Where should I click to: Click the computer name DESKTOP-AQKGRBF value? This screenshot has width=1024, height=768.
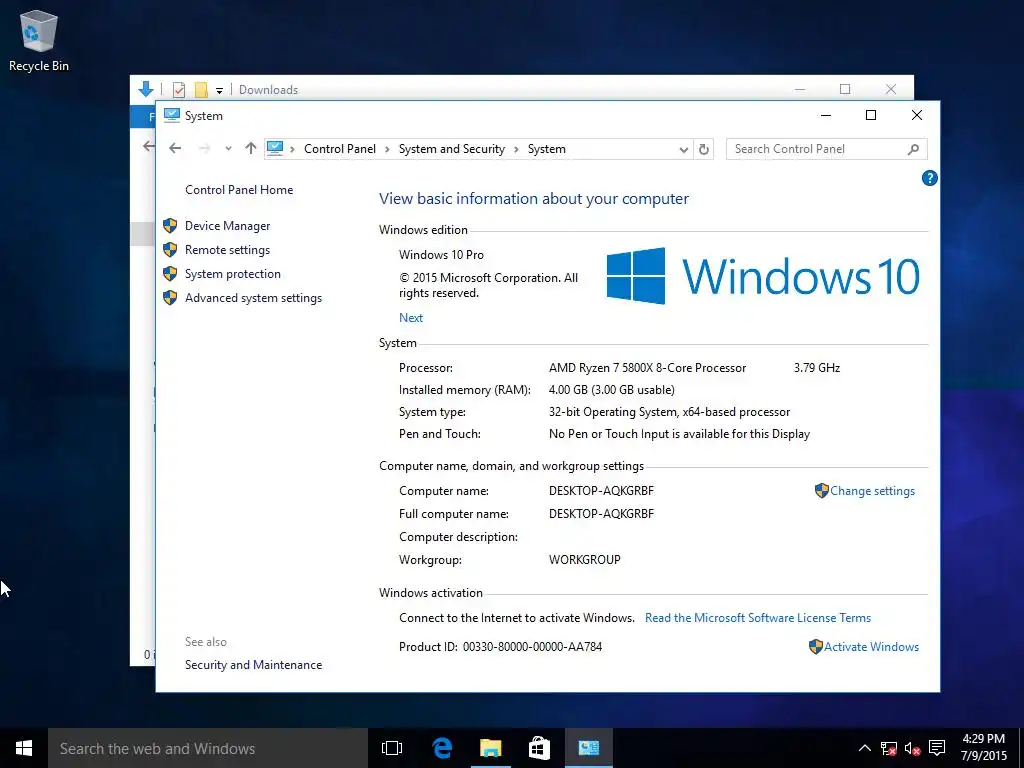(x=601, y=491)
